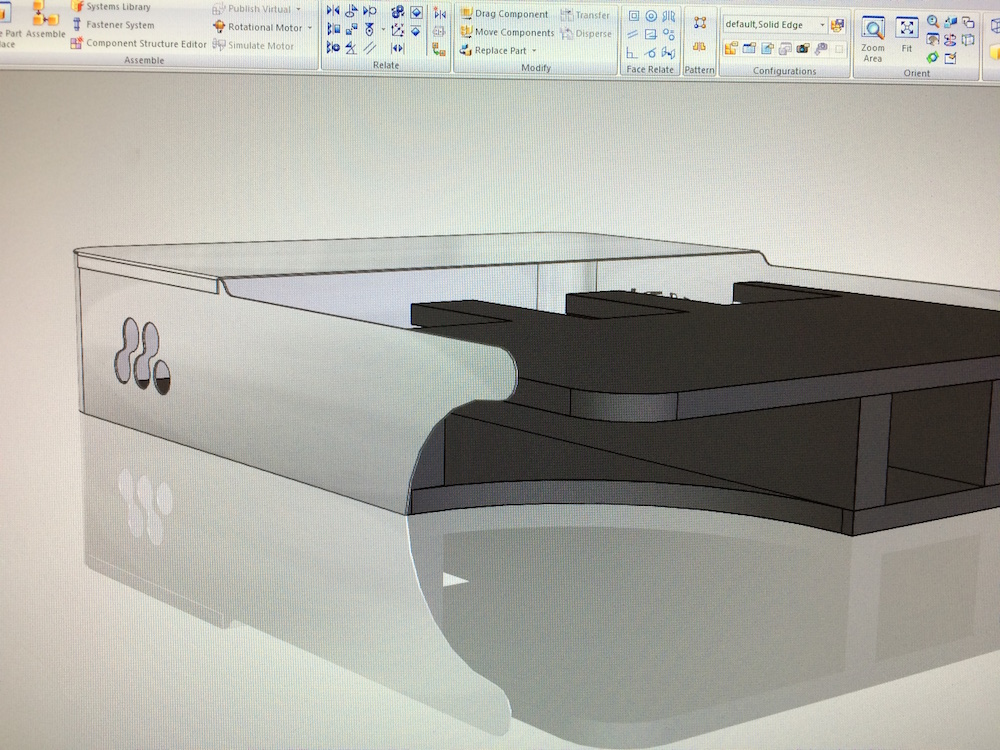Select the Parallel relationship icon in Relate
The width and height of the screenshot is (1000, 750).
pos(369,48)
